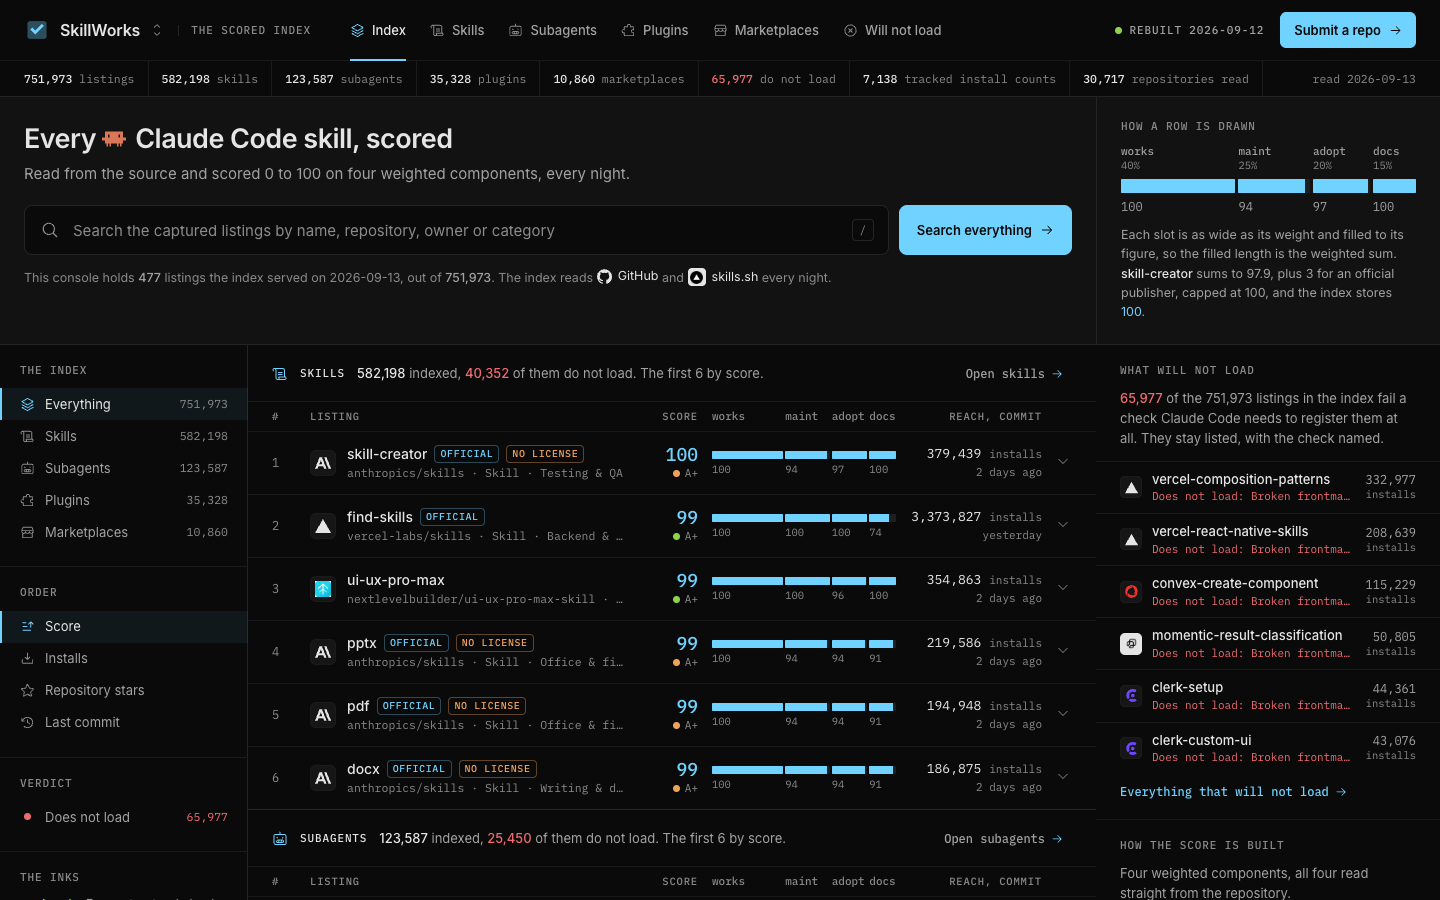Open the Marketplaces tab in top navigation

pyautogui.click(x=766, y=30)
